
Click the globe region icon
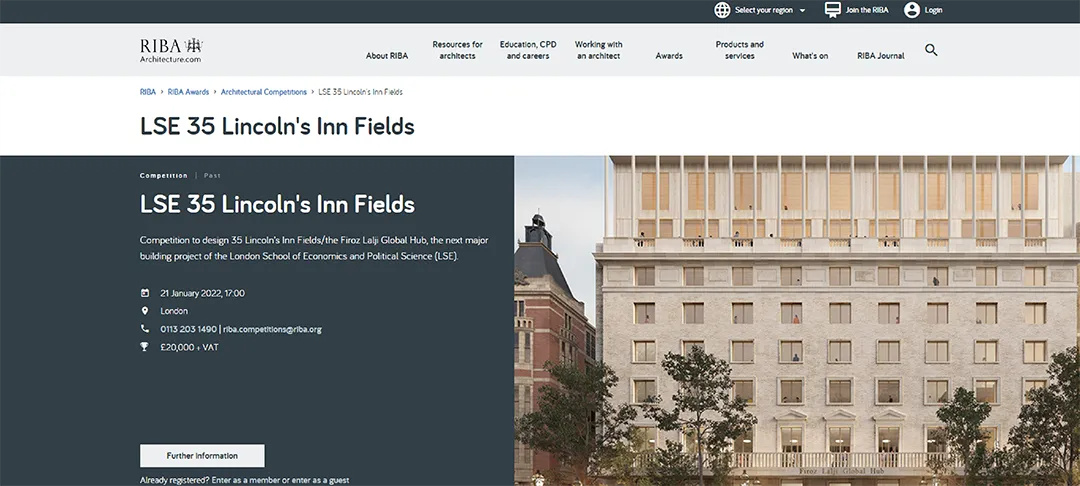722,10
